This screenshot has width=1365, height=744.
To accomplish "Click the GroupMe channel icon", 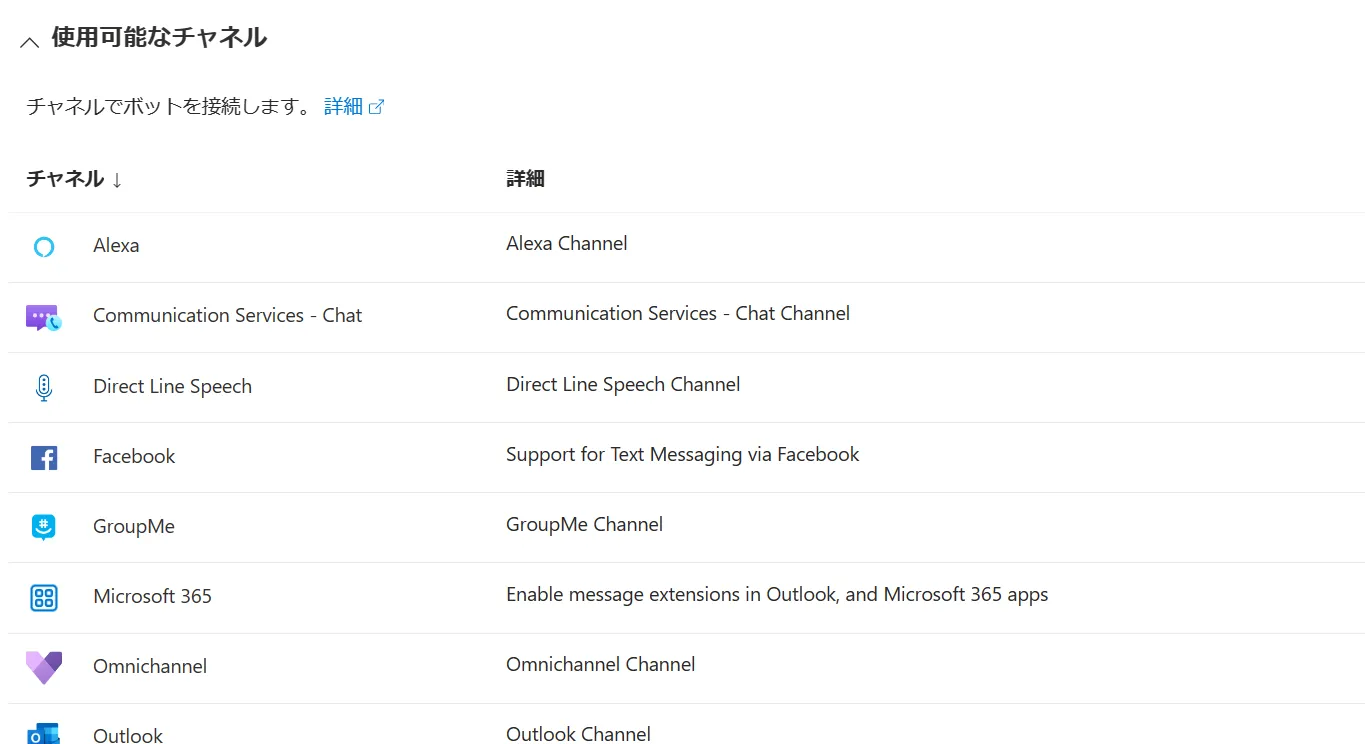I will point(43,527).
